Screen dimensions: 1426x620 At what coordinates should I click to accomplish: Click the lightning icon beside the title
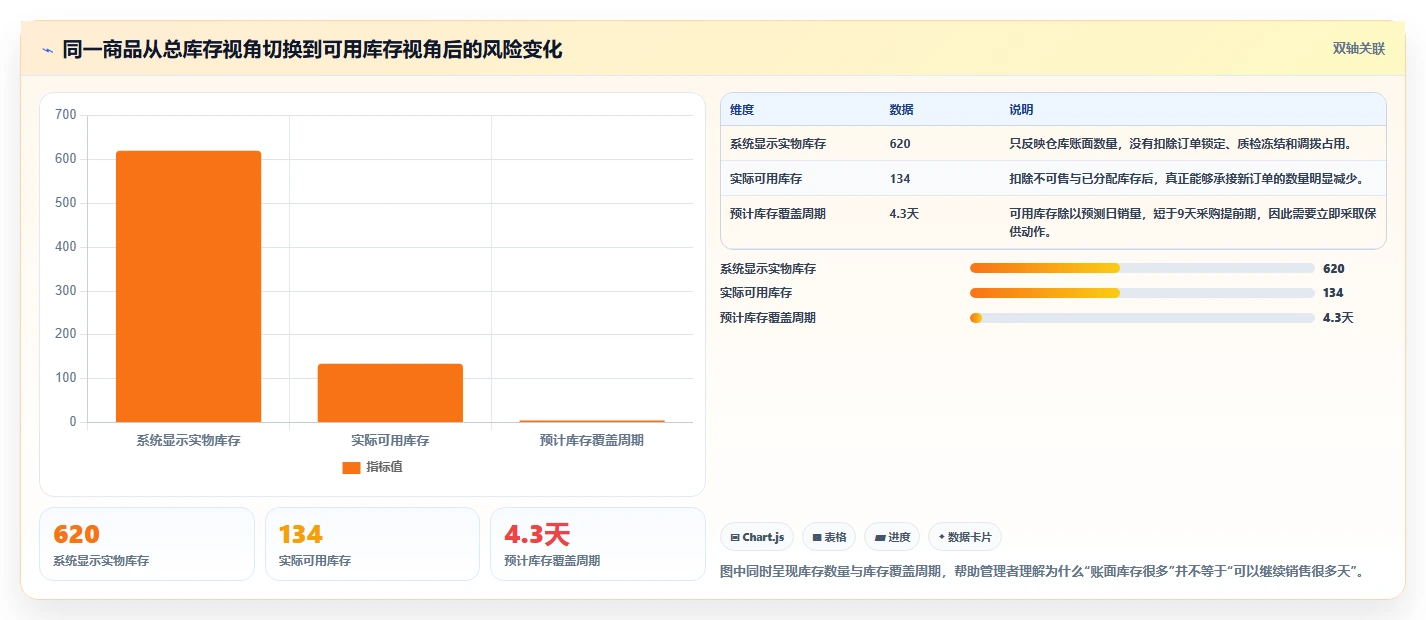[x=47, y=49]
